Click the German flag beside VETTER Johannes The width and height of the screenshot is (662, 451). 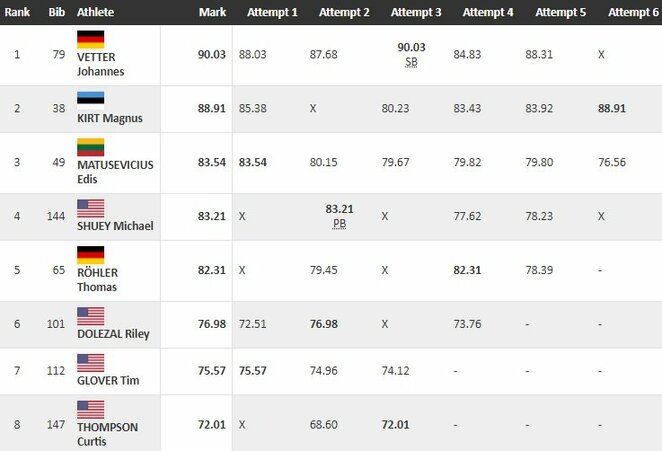(90, 40)
